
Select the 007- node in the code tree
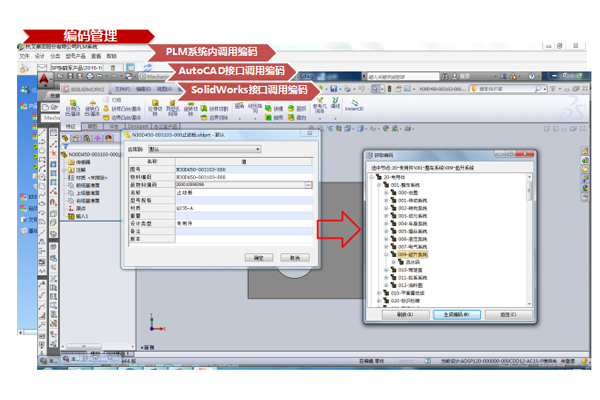(x=412, y=247)
